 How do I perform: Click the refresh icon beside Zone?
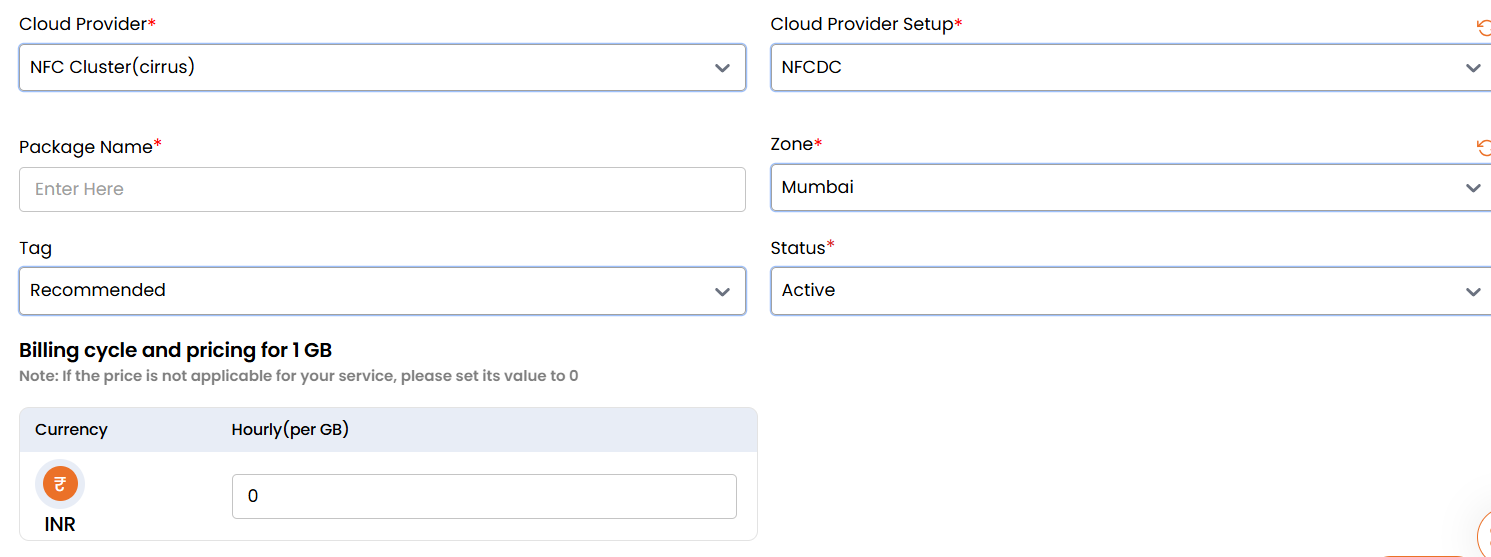point(1484,148)
